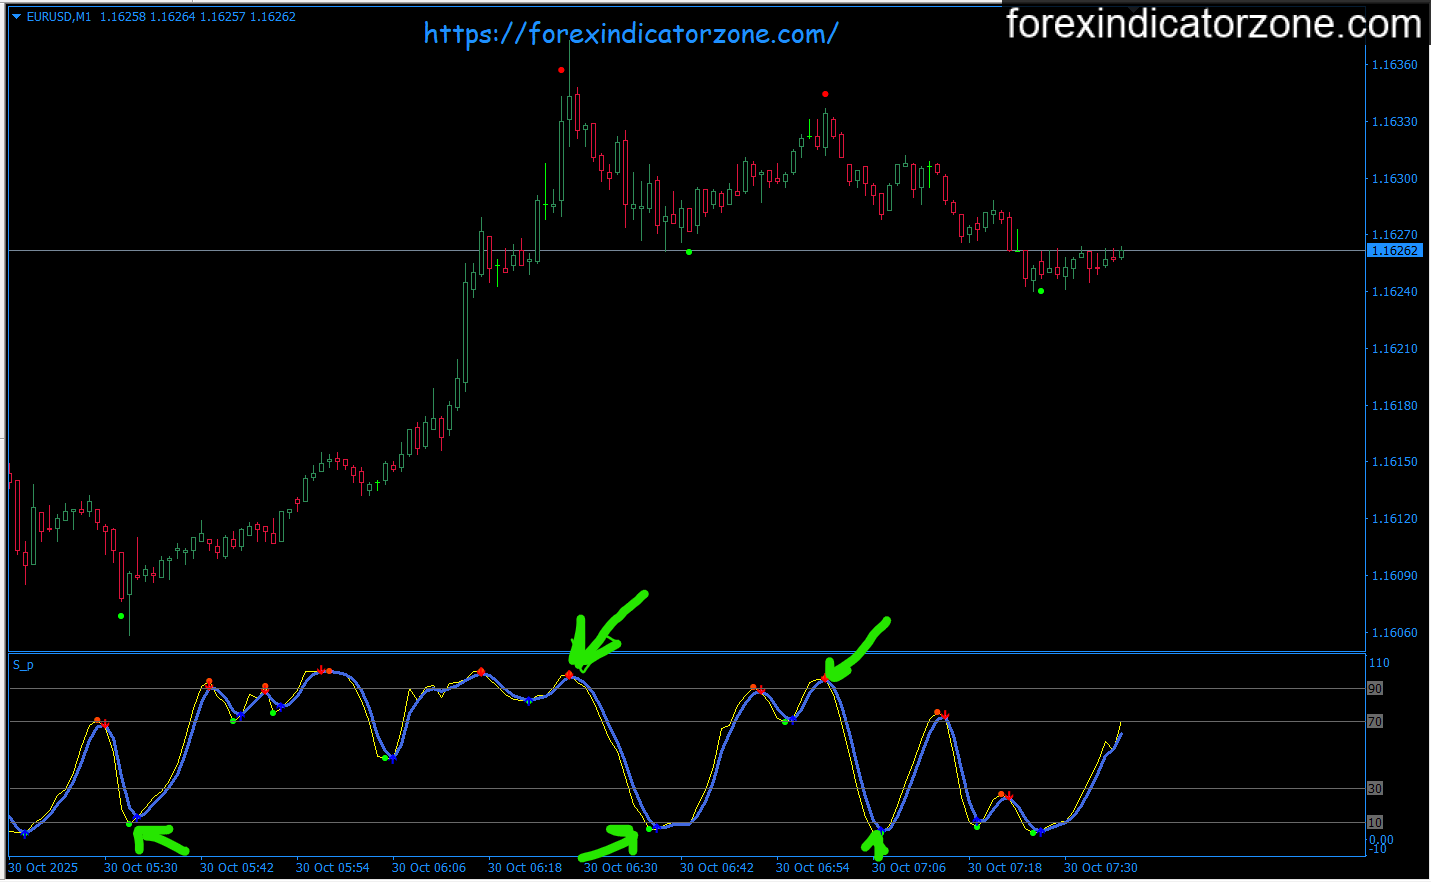Click the 70 level label on indicator scale

click(1375, 722)
